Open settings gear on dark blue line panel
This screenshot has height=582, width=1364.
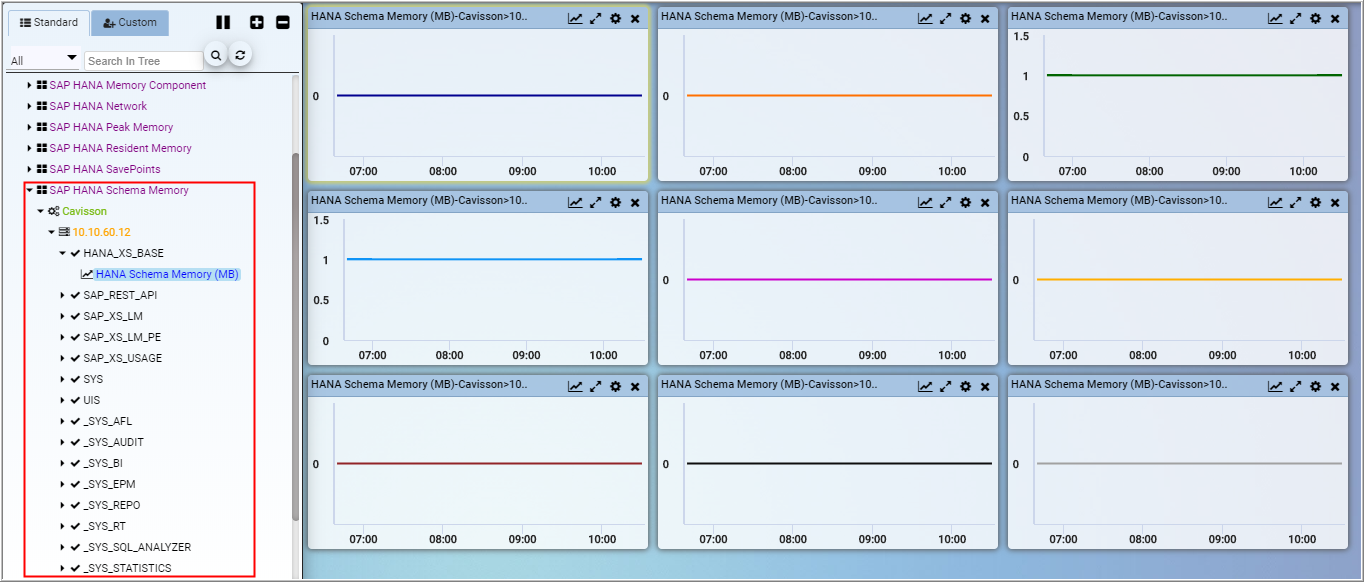[615, 19]
